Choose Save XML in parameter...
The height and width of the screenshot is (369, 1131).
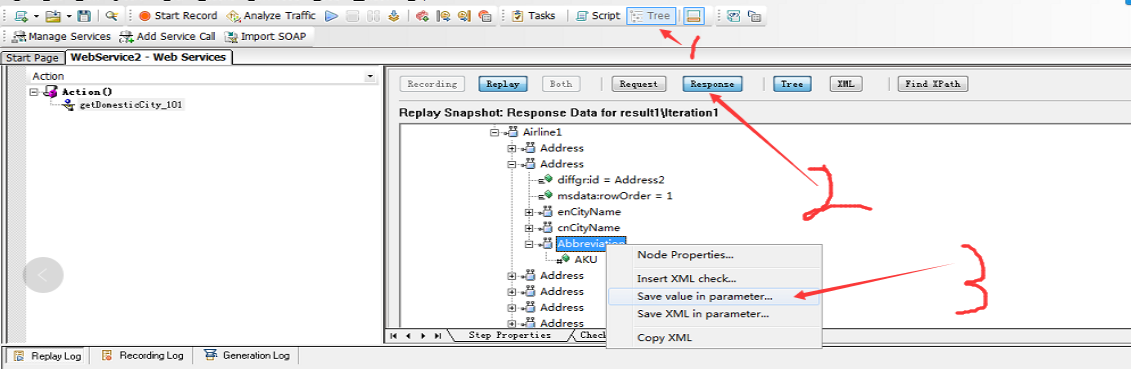coord(713,314)
